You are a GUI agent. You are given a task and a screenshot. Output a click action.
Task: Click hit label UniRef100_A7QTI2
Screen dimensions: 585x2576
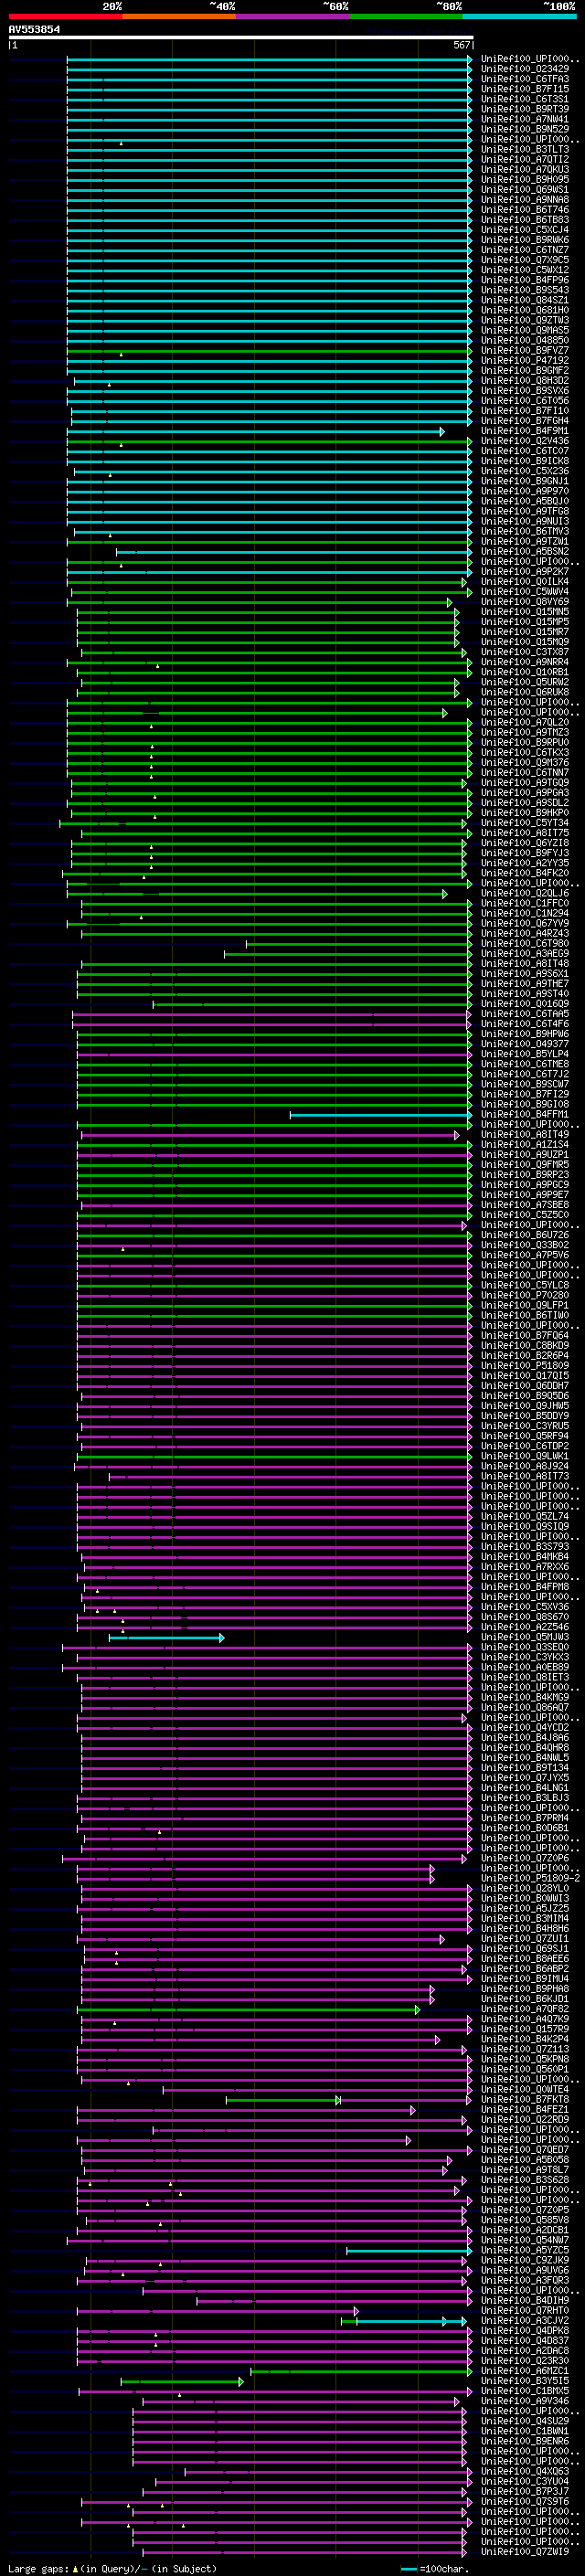tap(524, 159)
